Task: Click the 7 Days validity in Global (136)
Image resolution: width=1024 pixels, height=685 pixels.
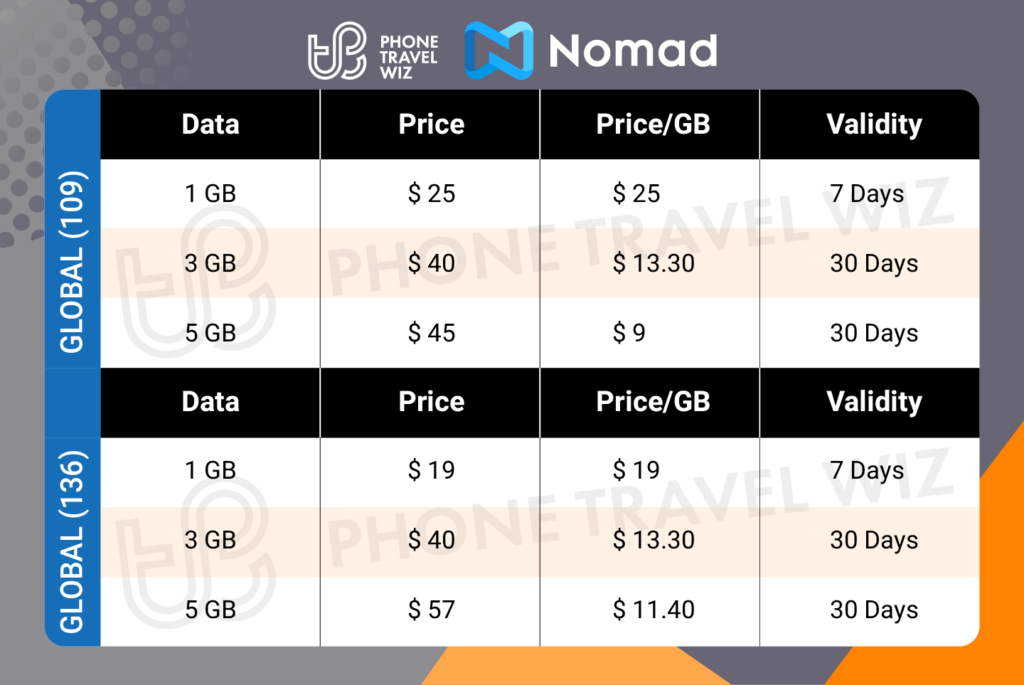Action: pyautogui.click(x=866, y=470)
